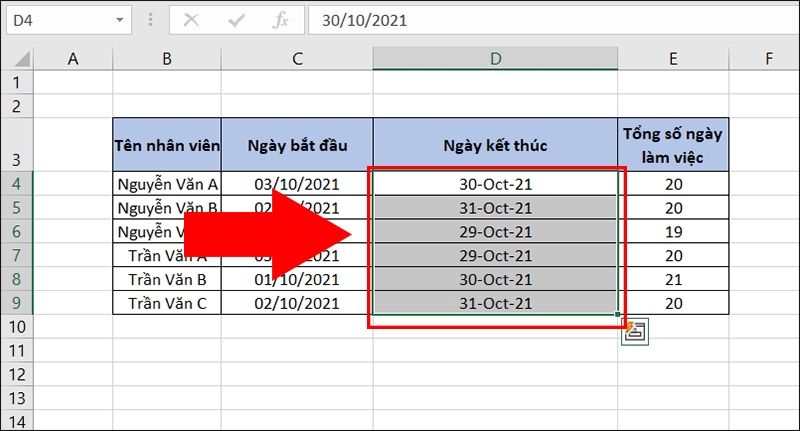This screenshot has width=800, height=431.
Task: Select column A header
Action: coord(73,59)
